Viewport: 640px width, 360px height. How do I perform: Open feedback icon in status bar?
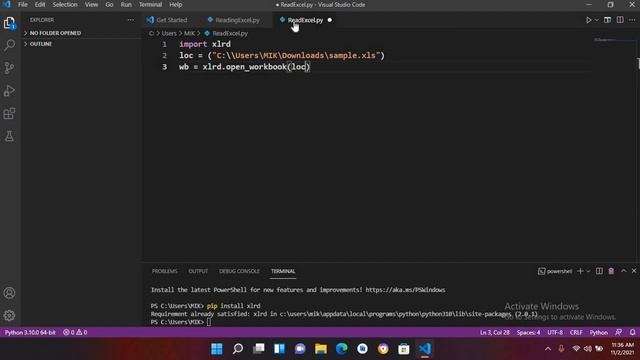point(619,332)
